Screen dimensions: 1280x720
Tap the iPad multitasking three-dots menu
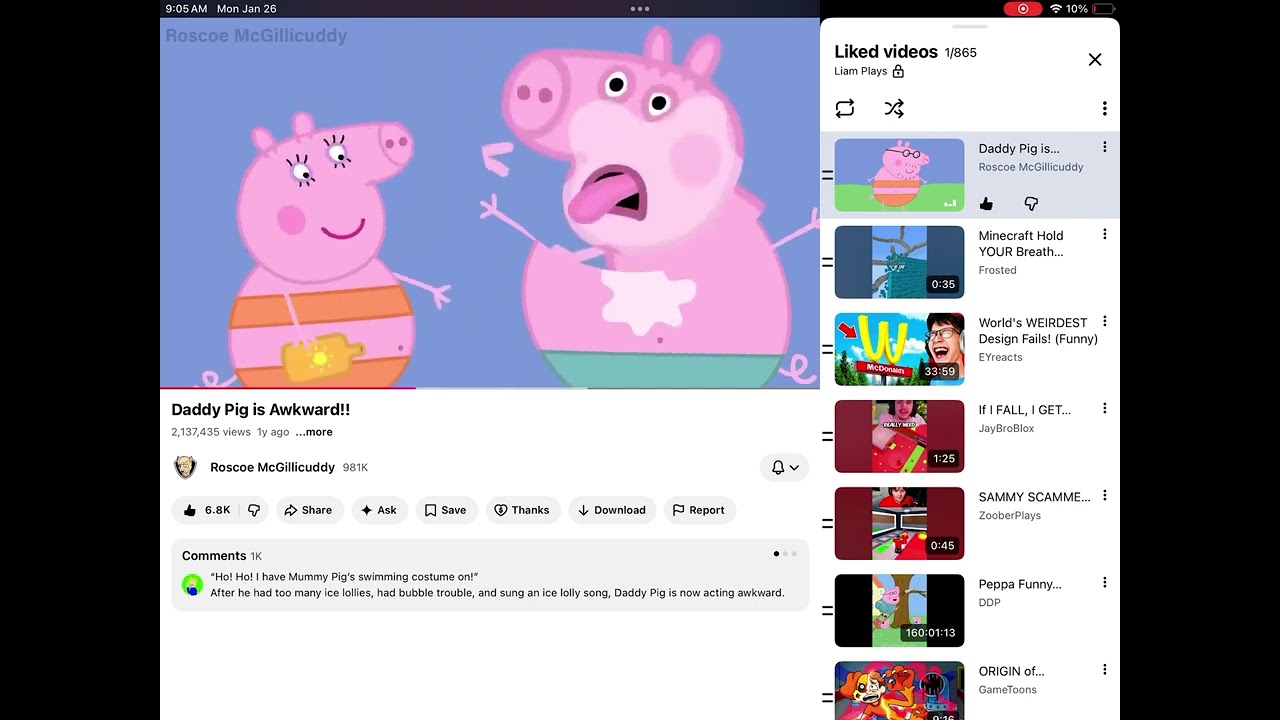click(640, 9)
